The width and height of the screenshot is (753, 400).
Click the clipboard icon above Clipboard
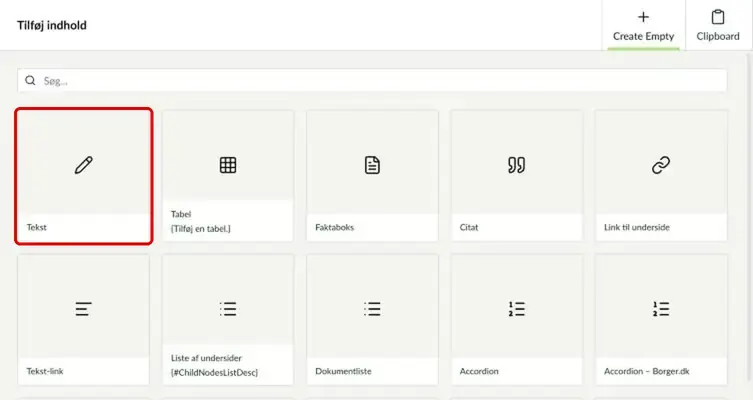718,17
